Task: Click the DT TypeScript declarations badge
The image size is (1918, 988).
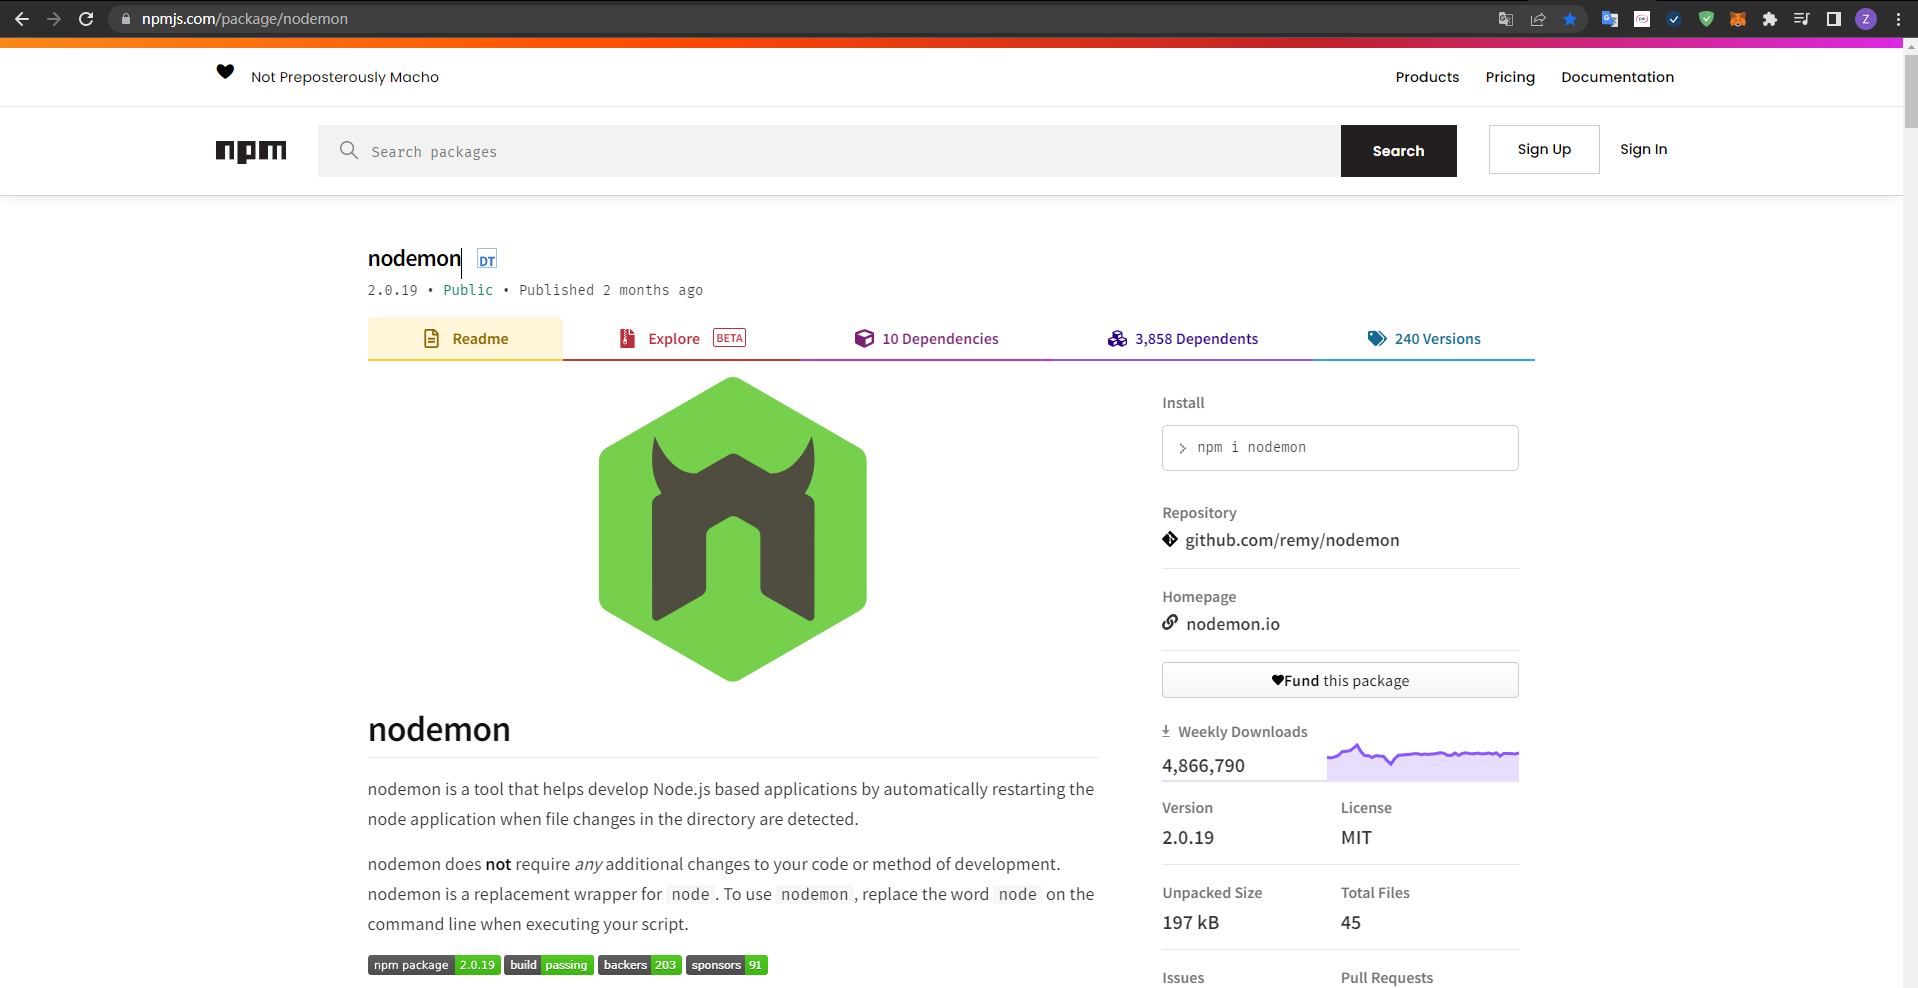Action: coord(487,260)
